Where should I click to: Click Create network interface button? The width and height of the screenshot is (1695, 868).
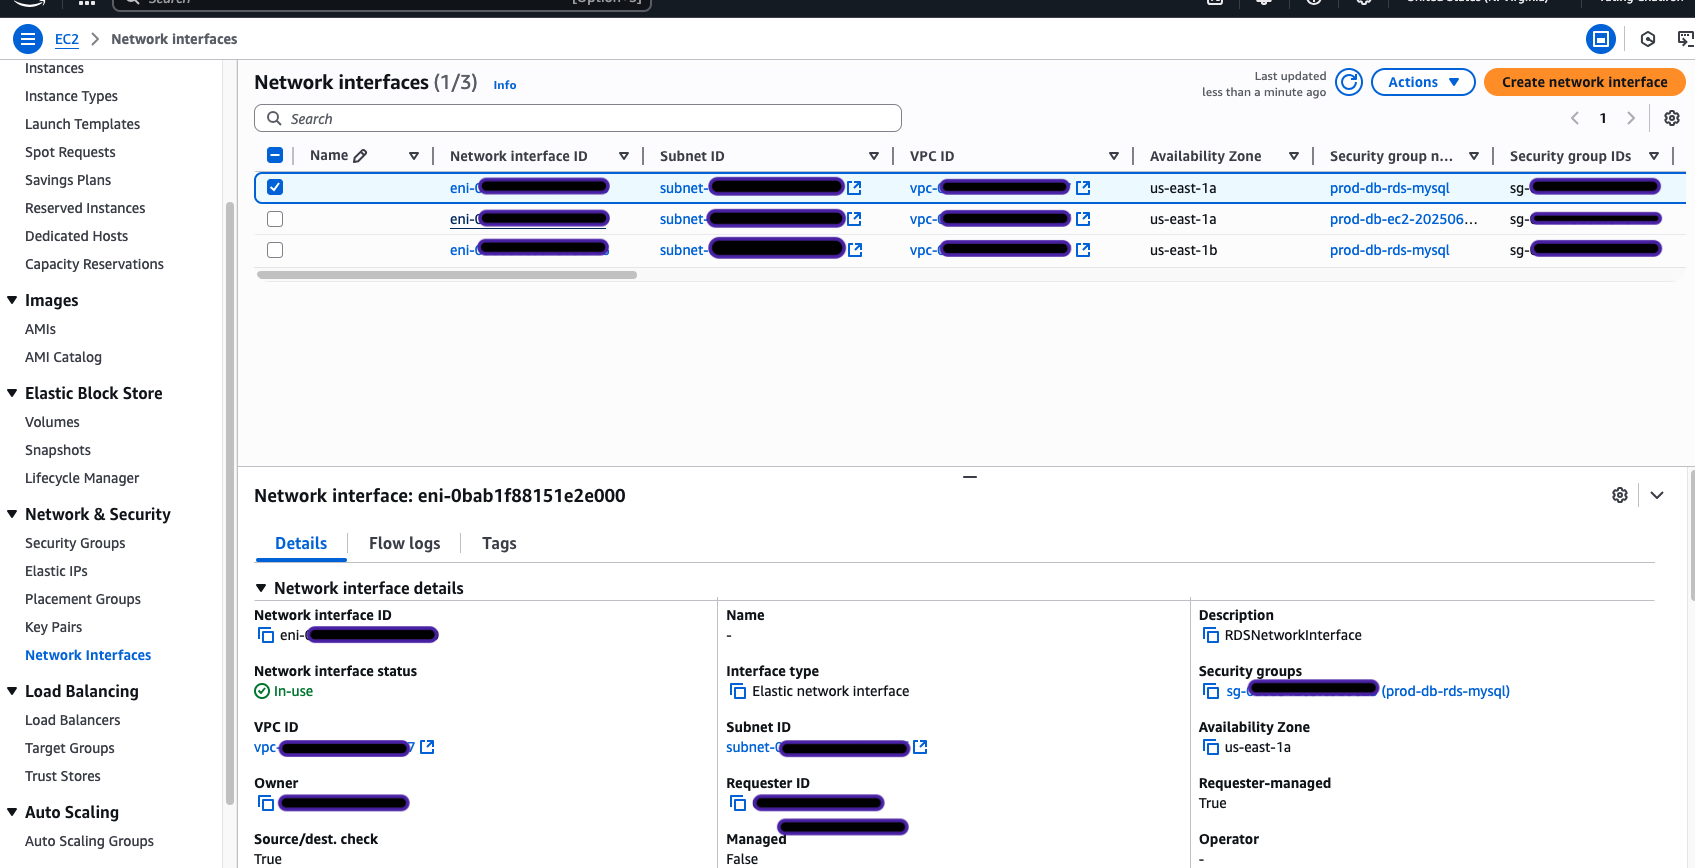click(1584, 82)
